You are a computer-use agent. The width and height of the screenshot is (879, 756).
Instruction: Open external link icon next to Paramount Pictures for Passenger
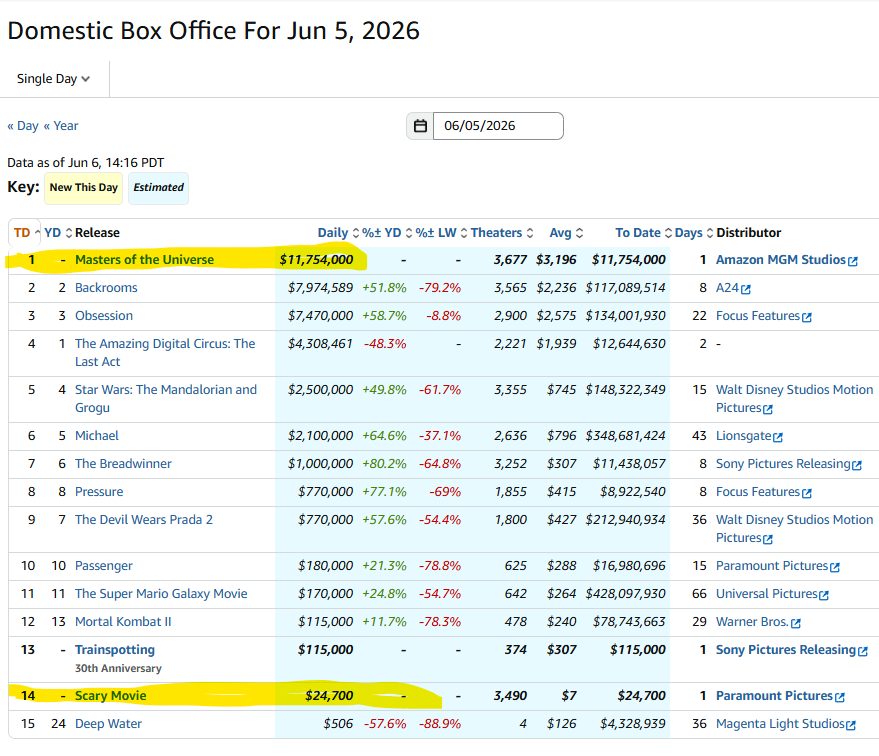pyautogui.click(x=834, y=567)
